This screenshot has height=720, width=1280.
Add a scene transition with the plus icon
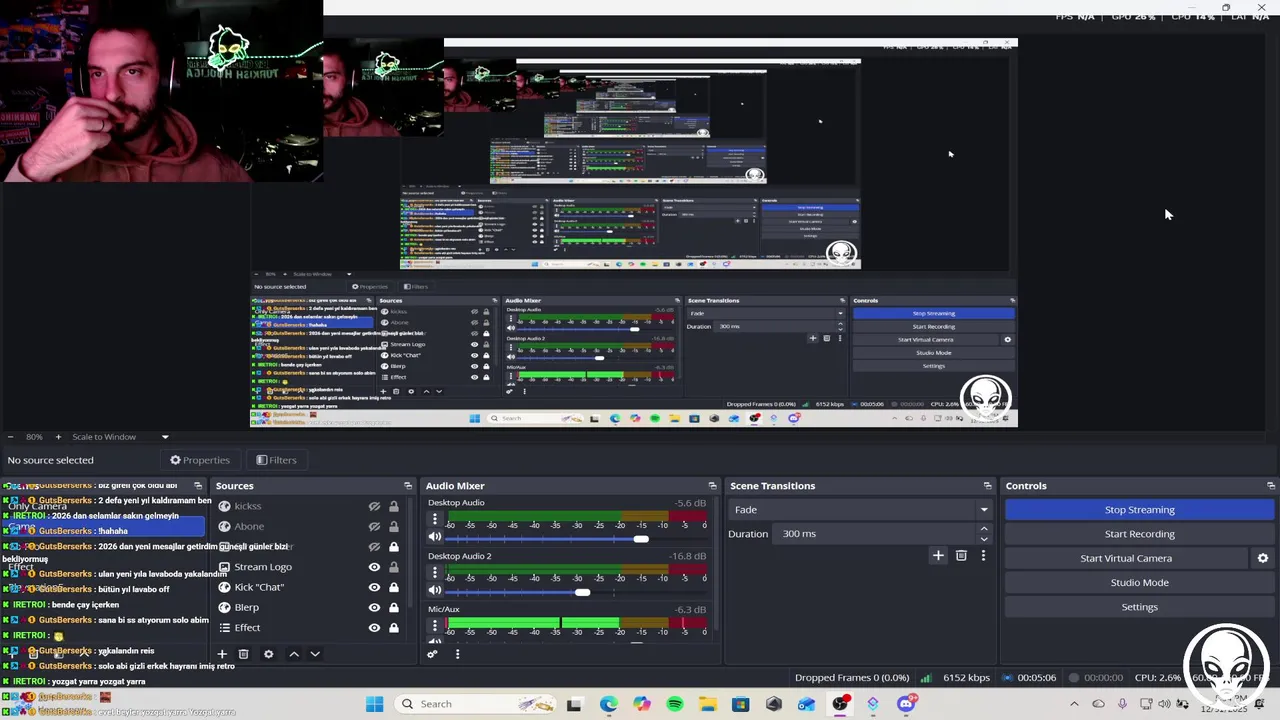(x=938, y=556)
